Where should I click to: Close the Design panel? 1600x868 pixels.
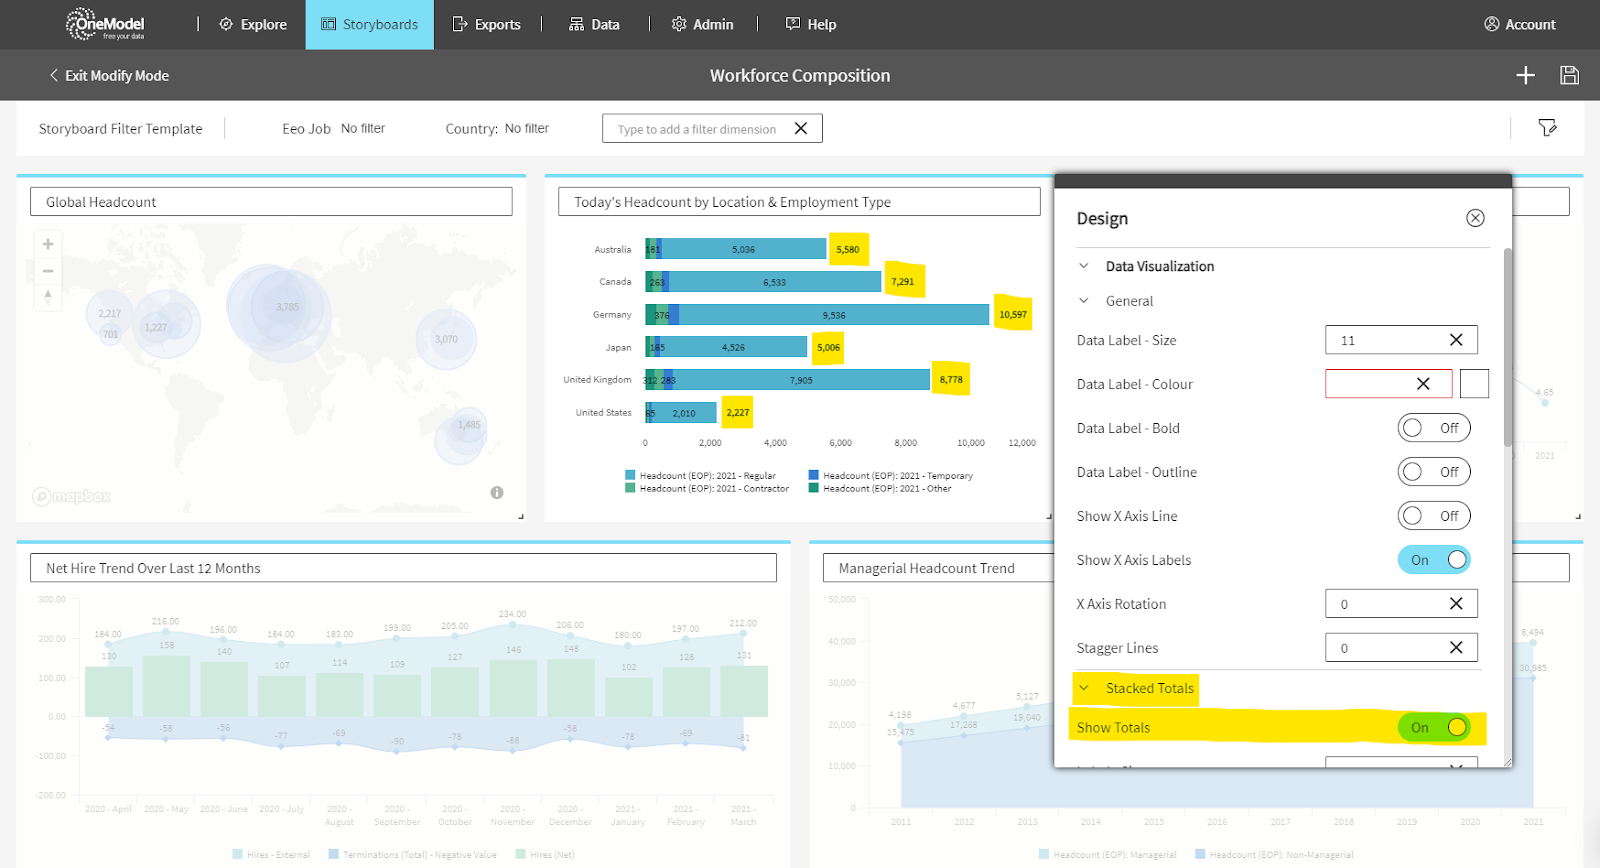click(1475, 218)
